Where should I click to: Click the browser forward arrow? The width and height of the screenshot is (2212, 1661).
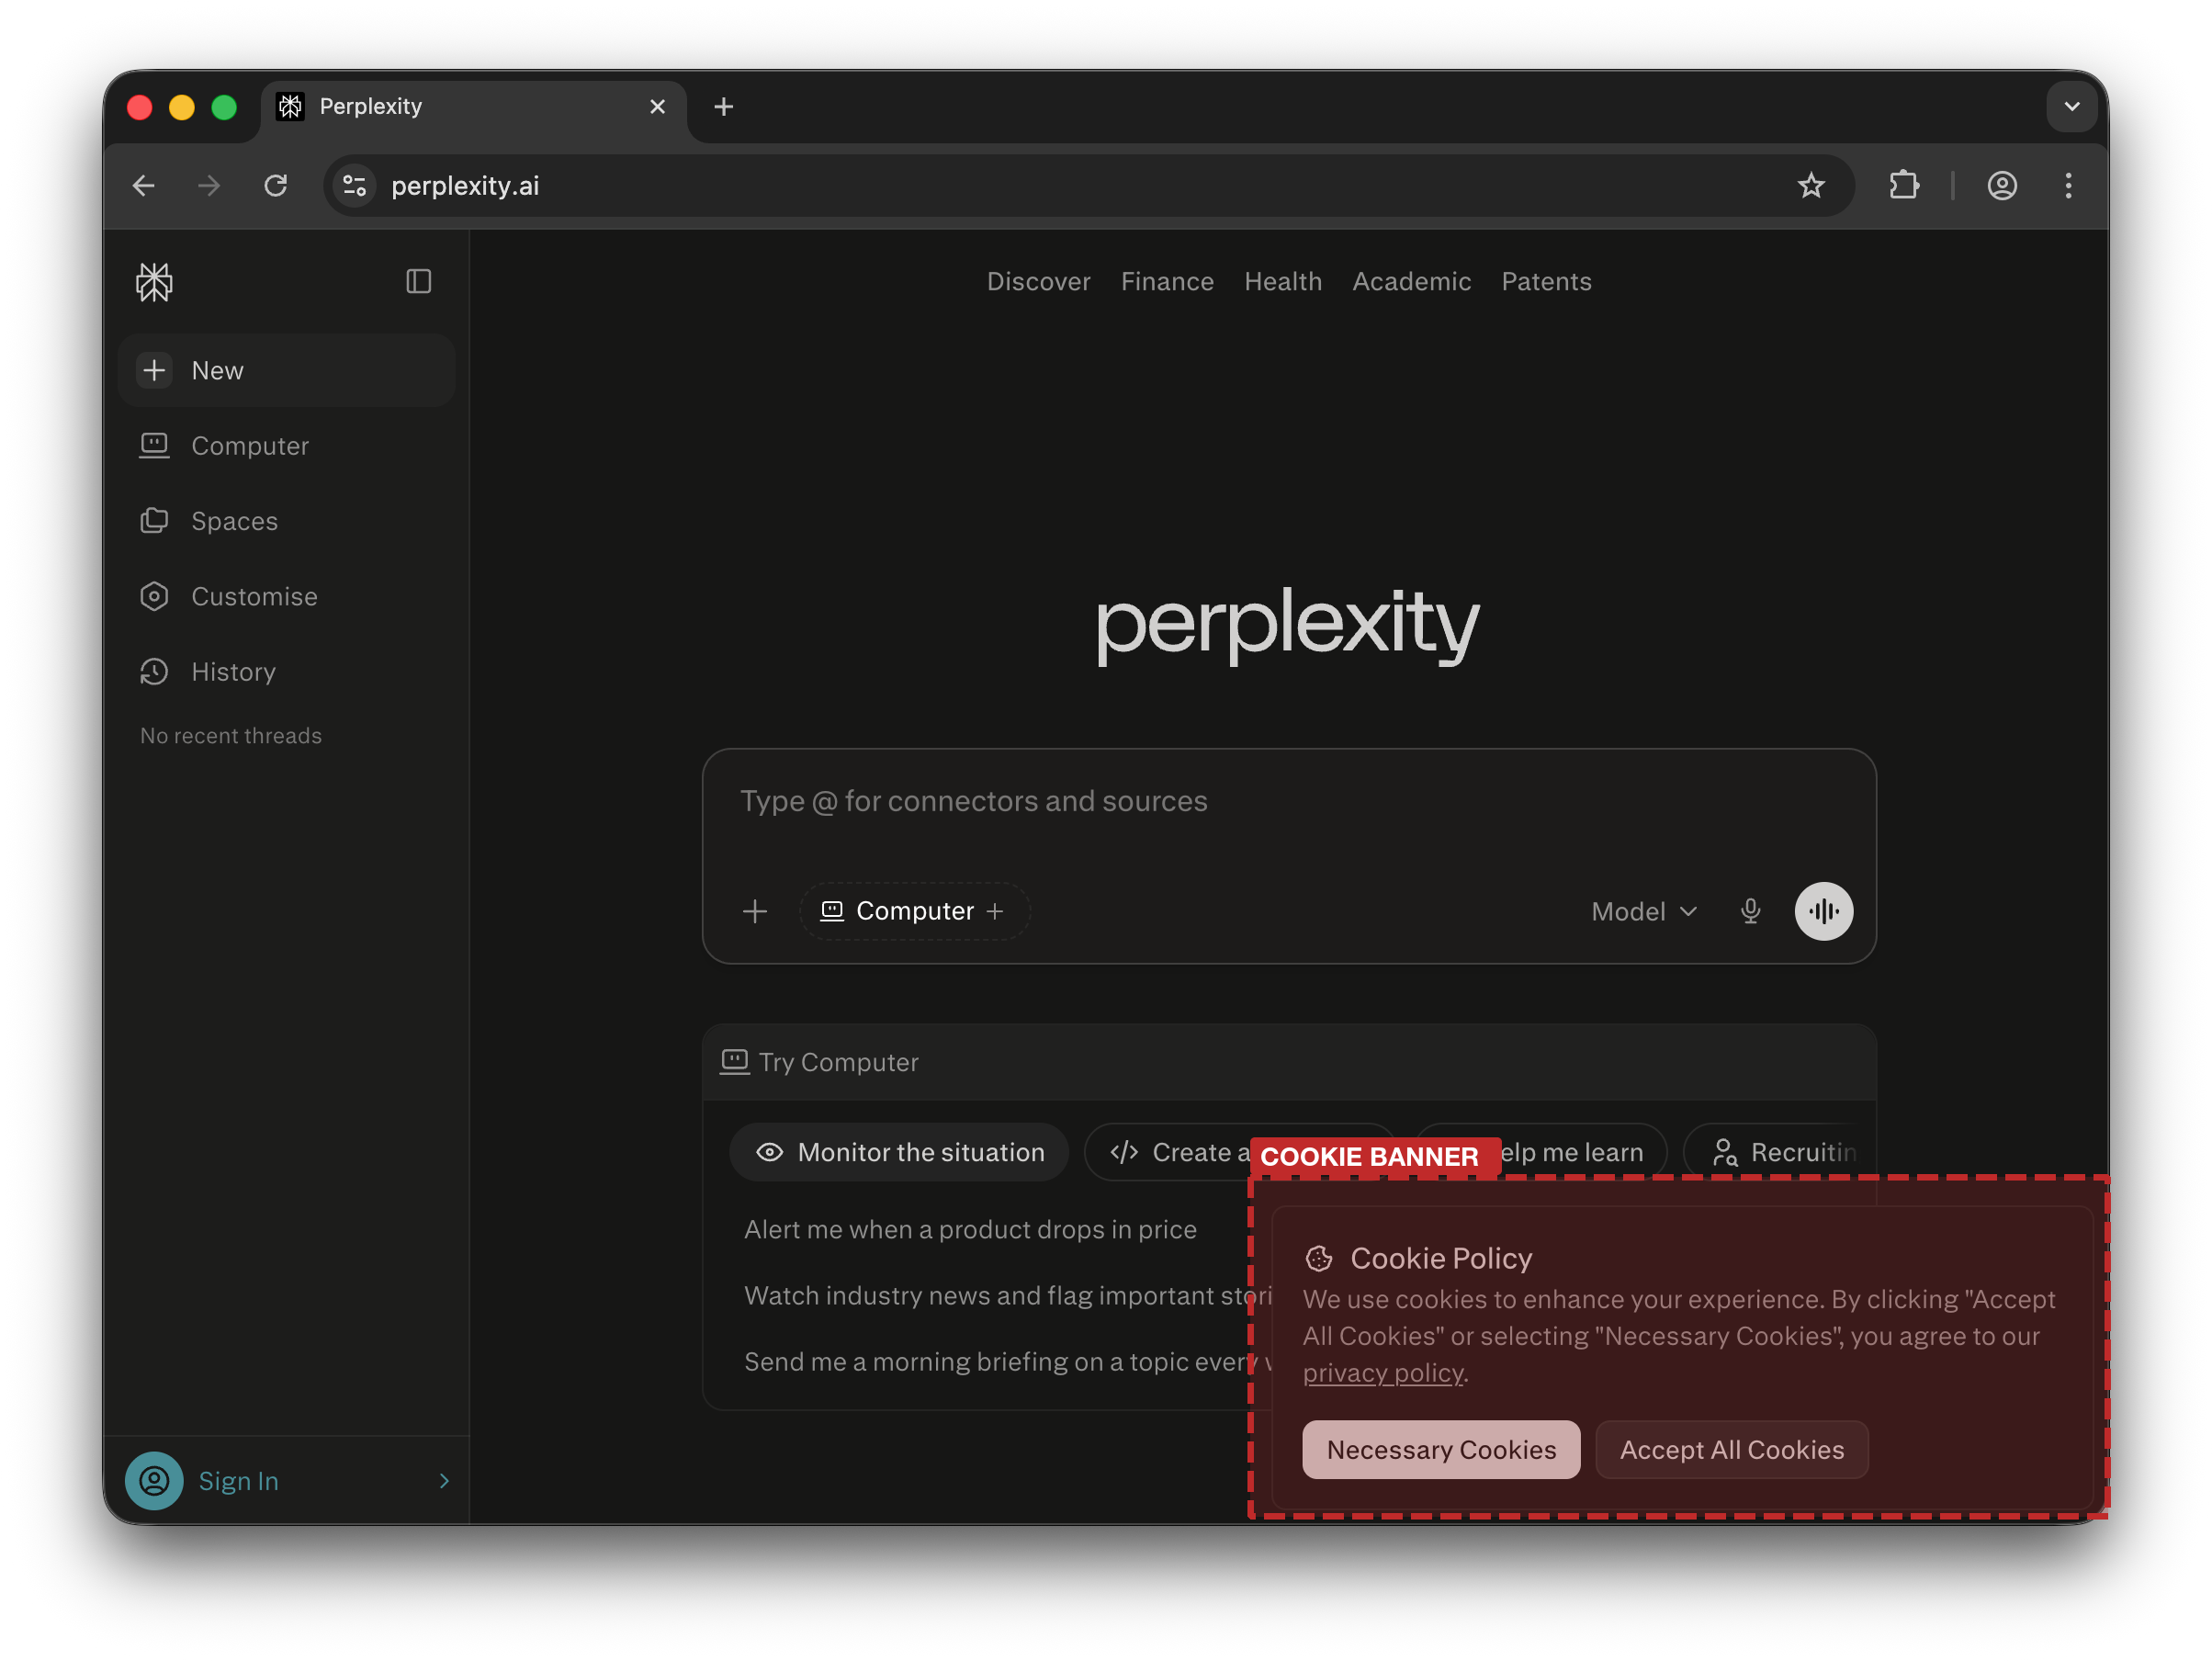pos(209,186)
